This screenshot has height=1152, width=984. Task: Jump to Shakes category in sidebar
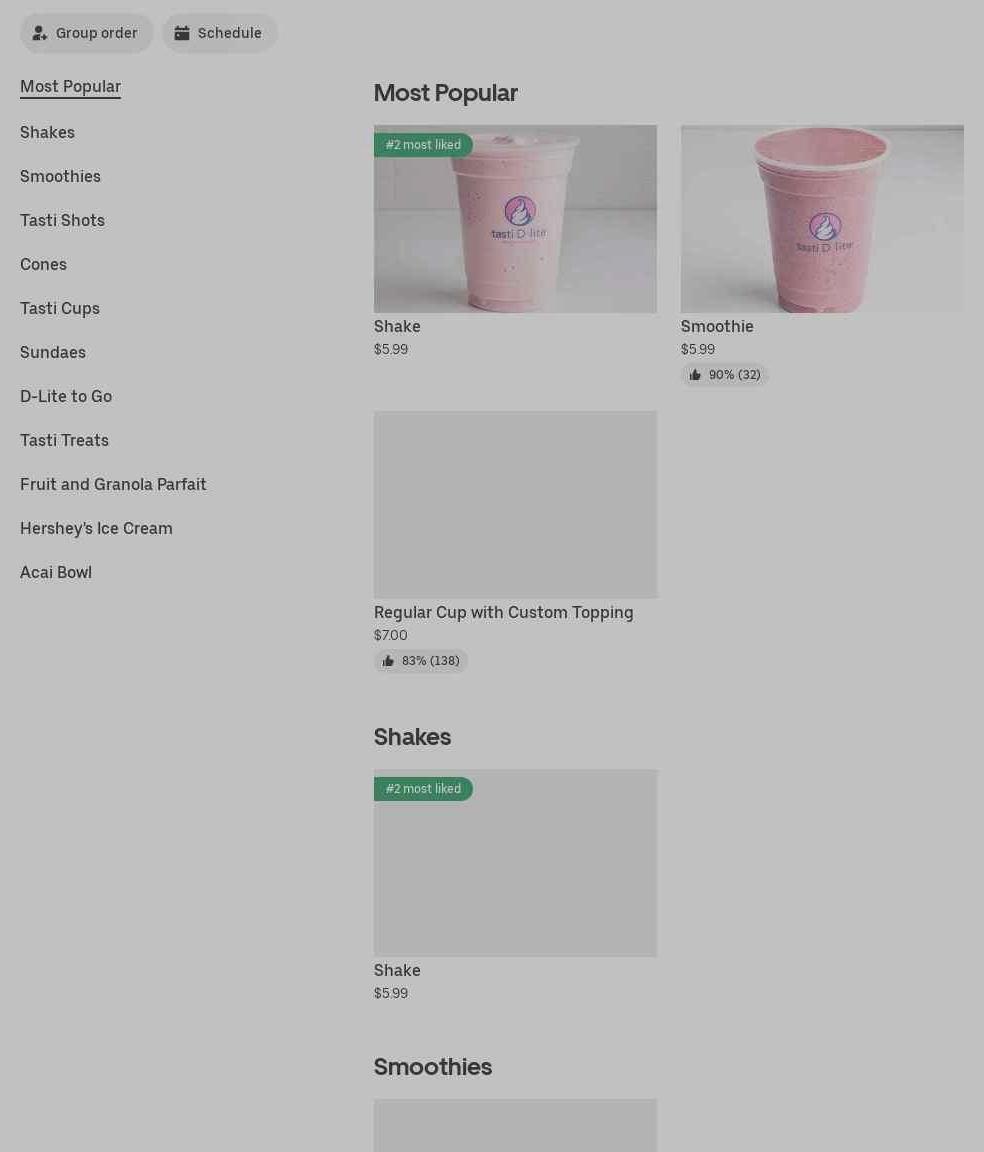(47, 132)
